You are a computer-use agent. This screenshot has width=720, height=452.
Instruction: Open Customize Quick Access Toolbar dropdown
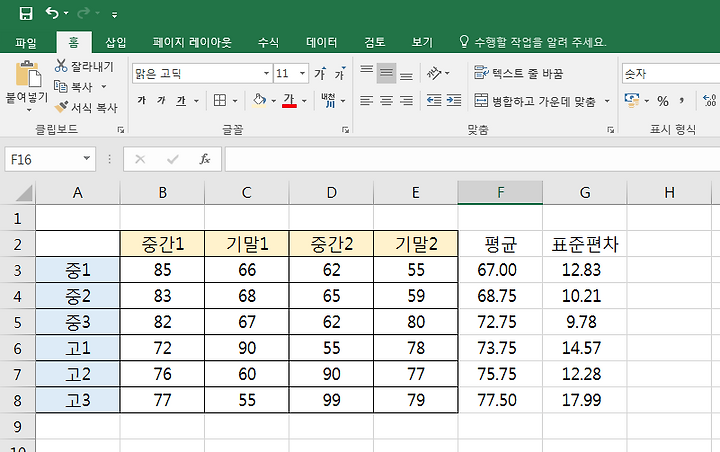114,15
